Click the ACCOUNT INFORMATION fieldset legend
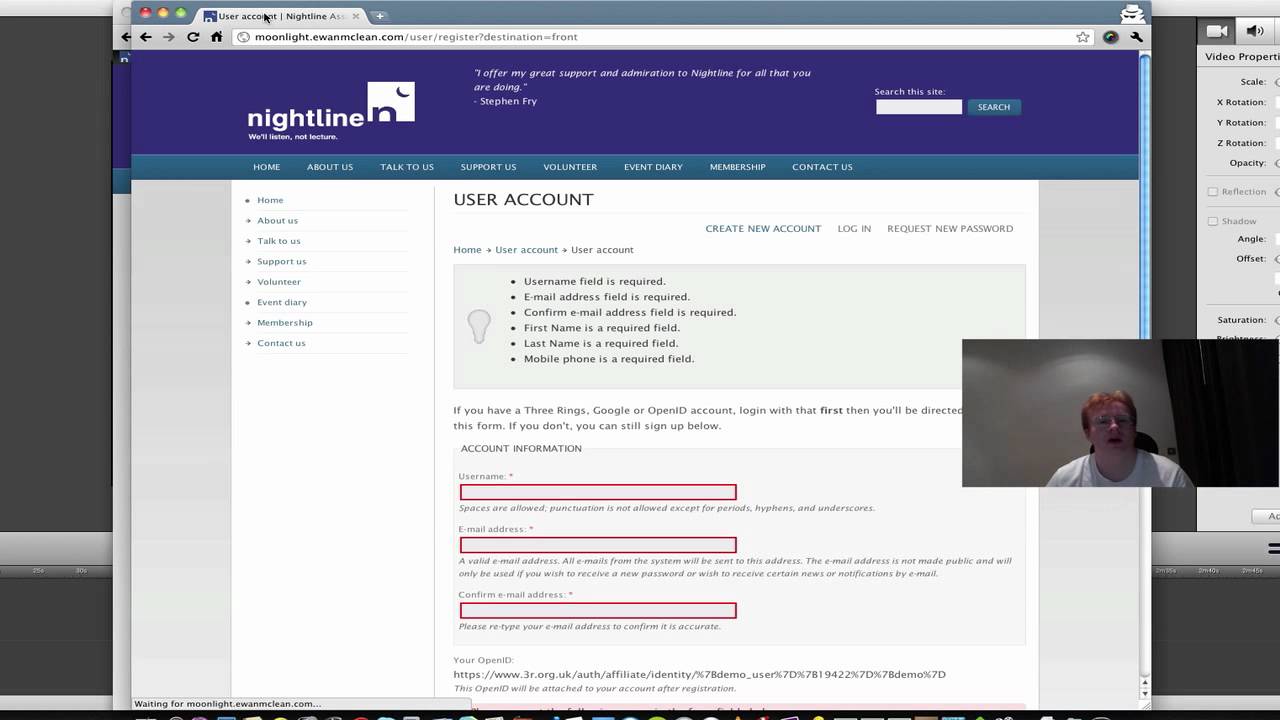This screenshot has width=1280, height=720. tap(521, 449)
